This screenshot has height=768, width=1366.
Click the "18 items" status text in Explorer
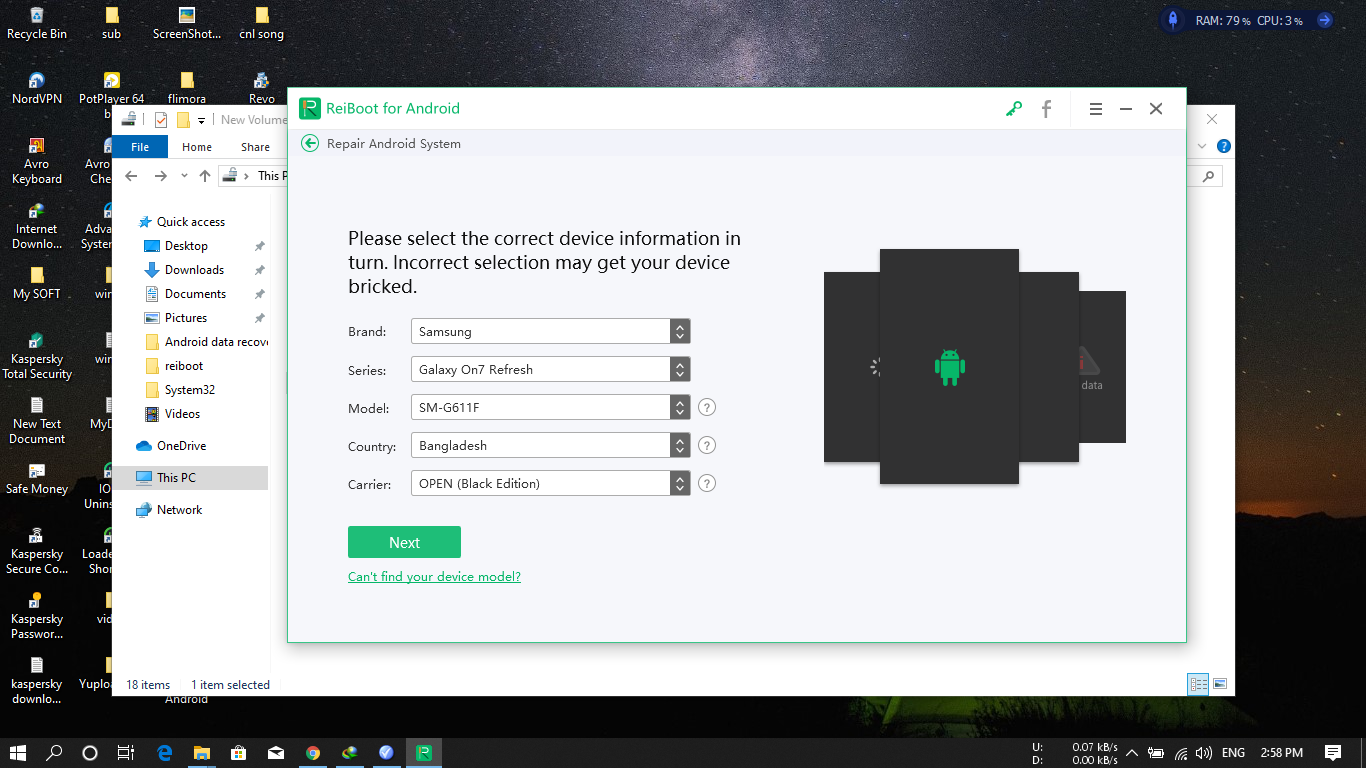click(148, 685)
